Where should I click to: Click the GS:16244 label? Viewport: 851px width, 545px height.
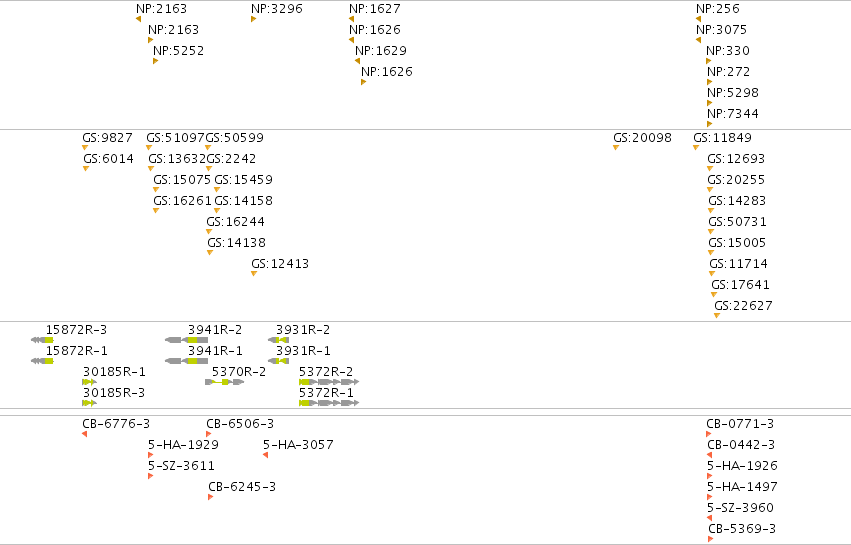(x=236, y=221)
